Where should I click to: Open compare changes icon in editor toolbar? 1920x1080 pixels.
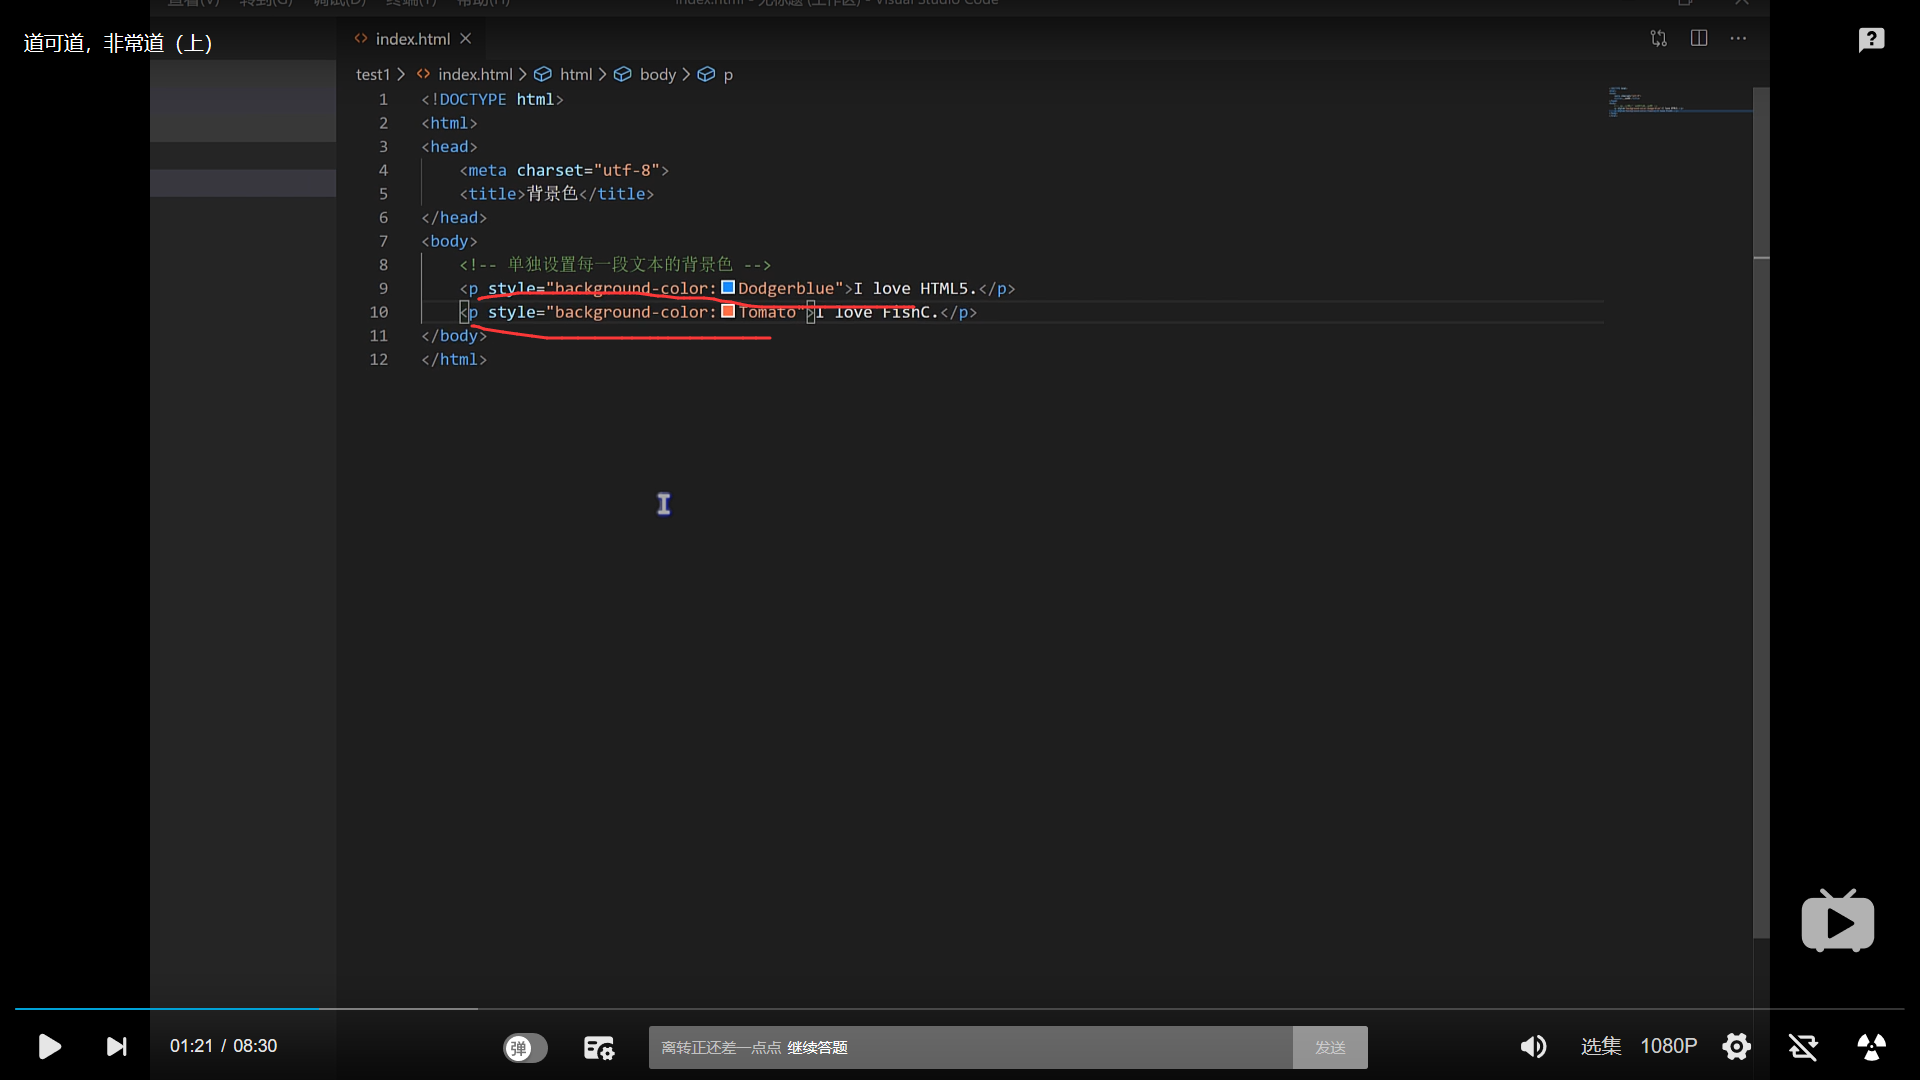1658,38
